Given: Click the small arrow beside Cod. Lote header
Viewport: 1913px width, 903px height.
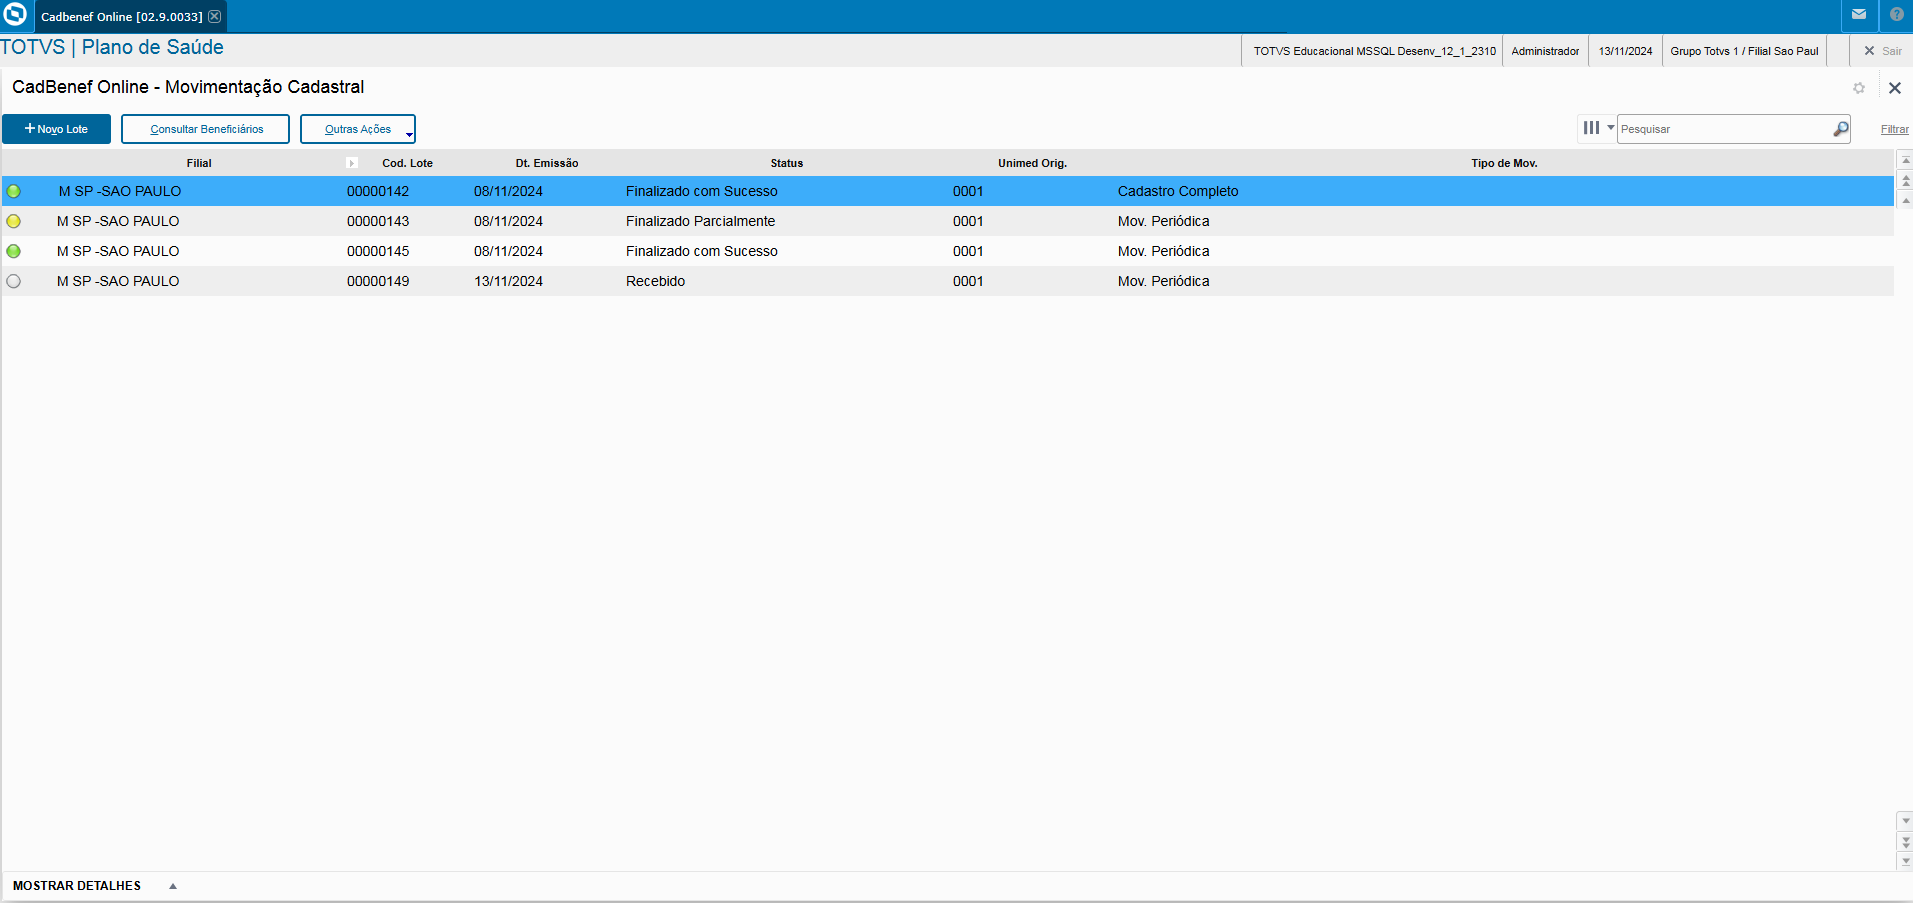Looking at the screenshot, I should 352,163.
